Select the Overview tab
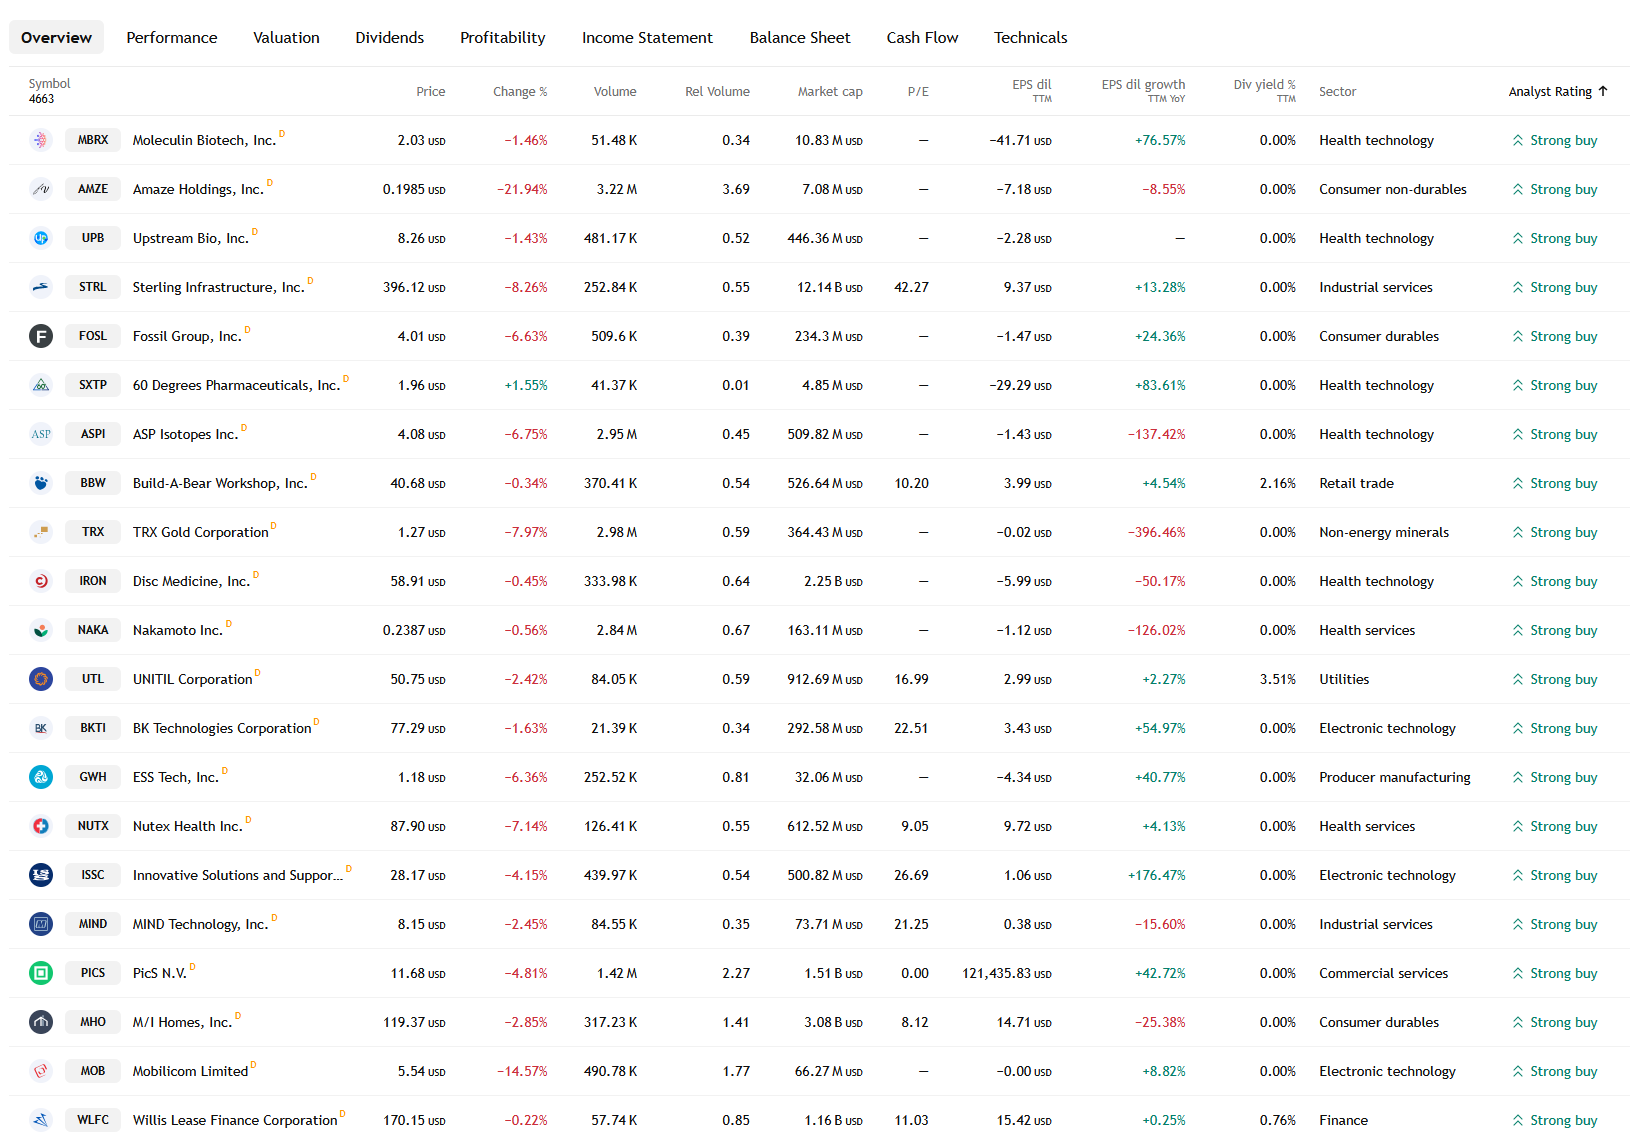Viewport: 1649px width, 1143px height. tap(56, 38)
